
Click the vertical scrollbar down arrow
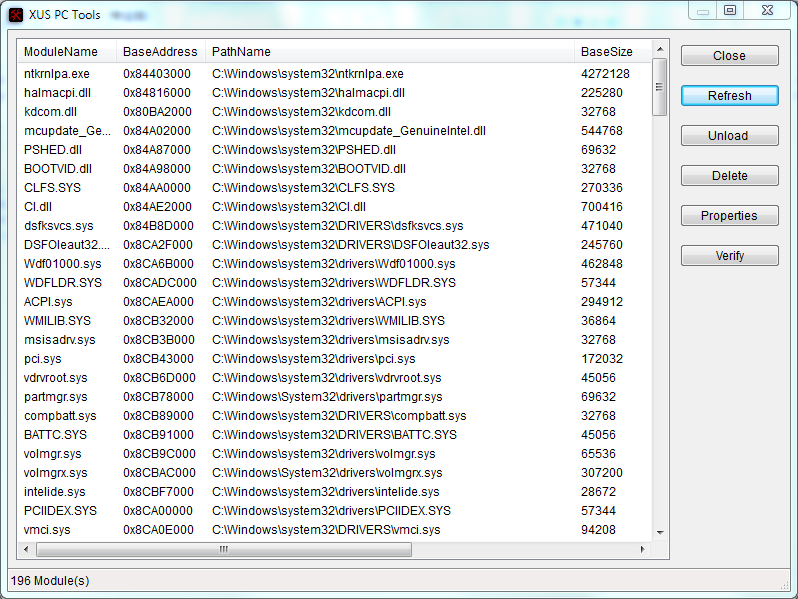[660, 533]
